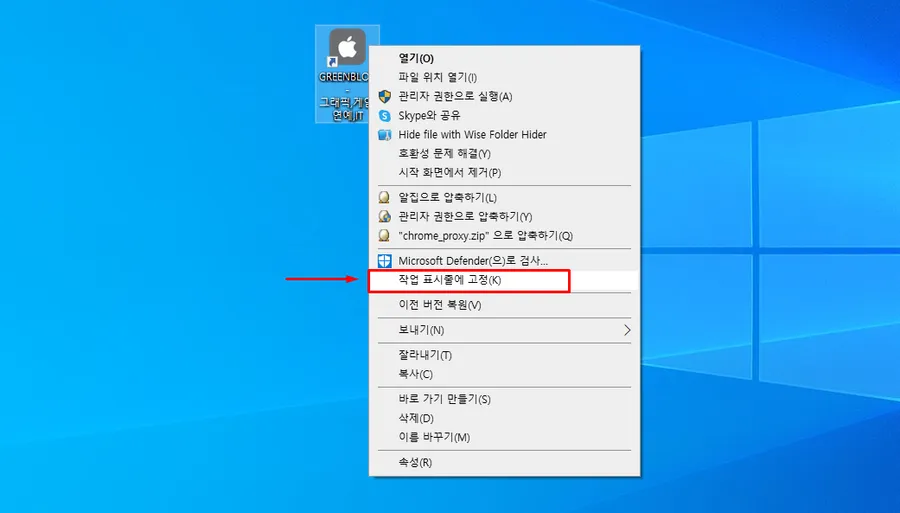Select 관리자 권한으로 압축하기(Y)
The width and height of the screenshot is (900, 513).
point(504,217)
